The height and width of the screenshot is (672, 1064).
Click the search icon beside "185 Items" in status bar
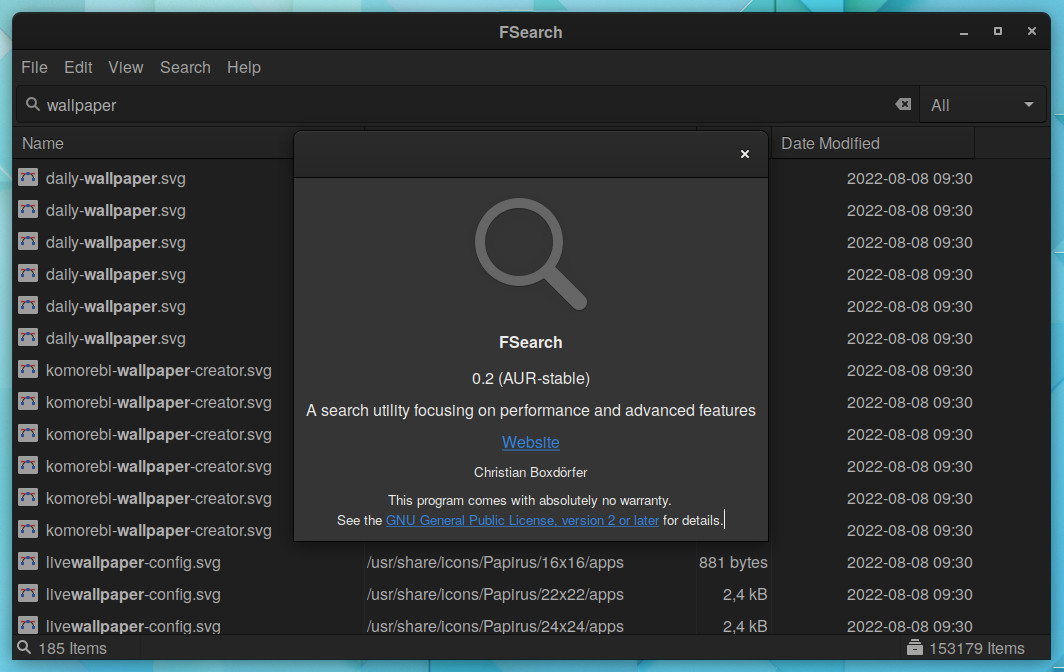(x=24, y=648)
